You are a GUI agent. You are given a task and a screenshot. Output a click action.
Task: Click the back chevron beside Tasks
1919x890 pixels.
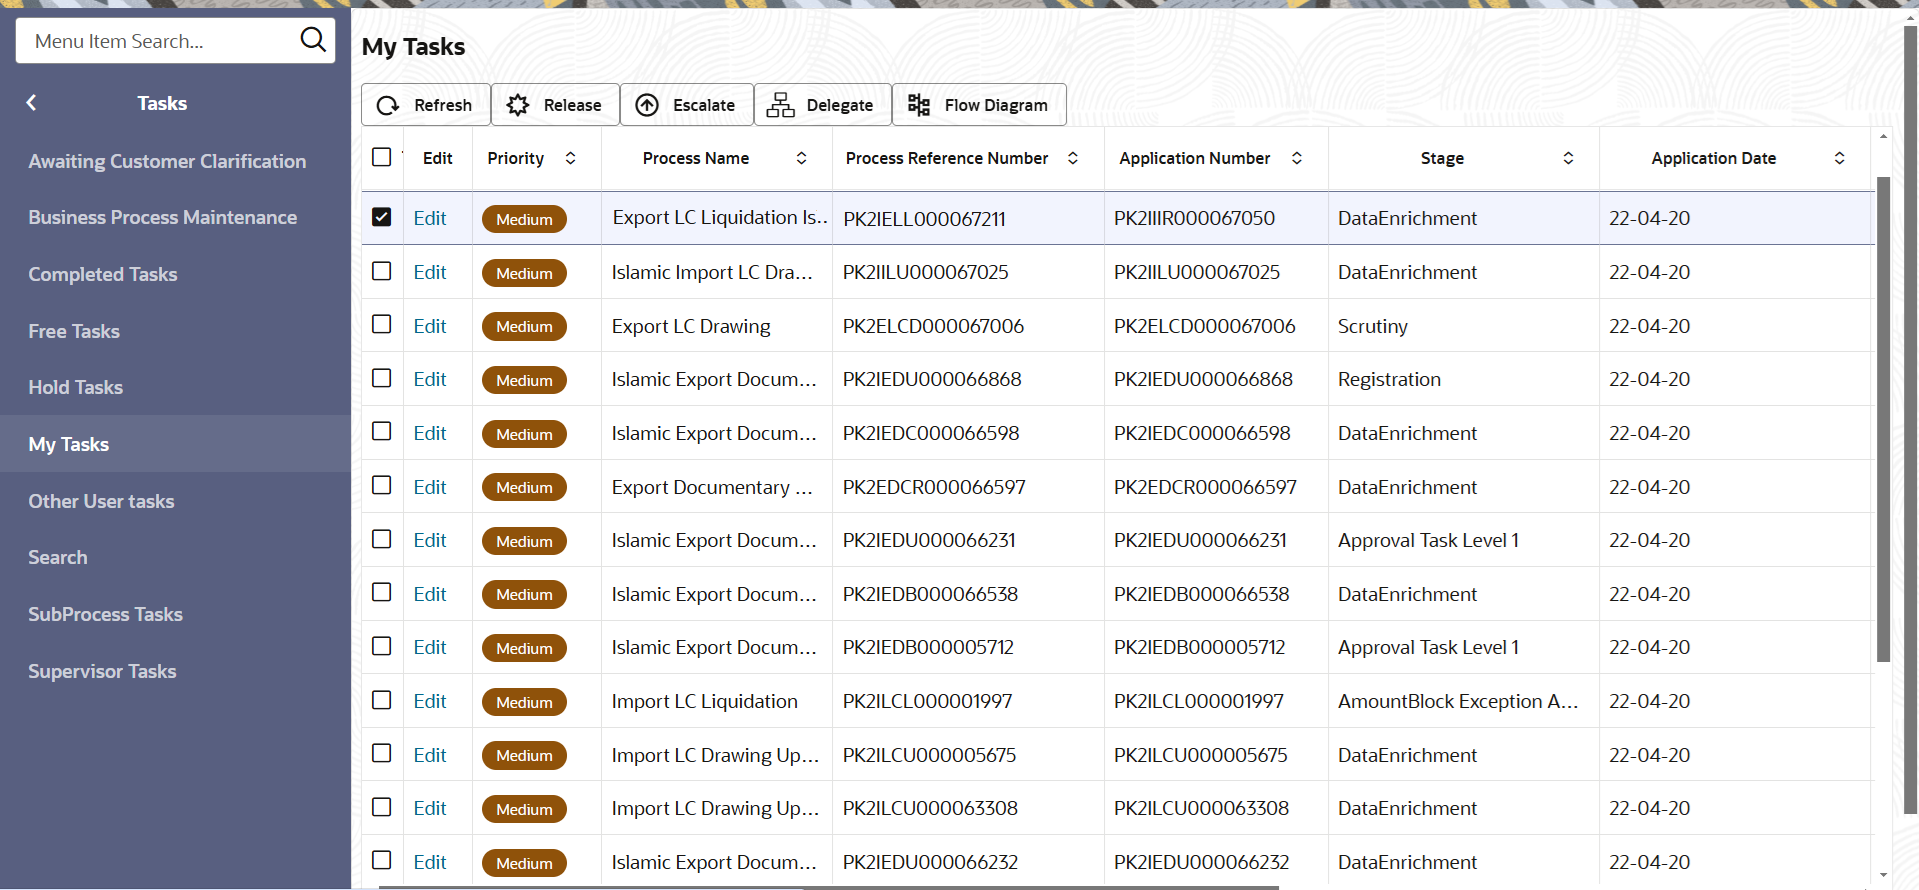(x=32, y=103)
